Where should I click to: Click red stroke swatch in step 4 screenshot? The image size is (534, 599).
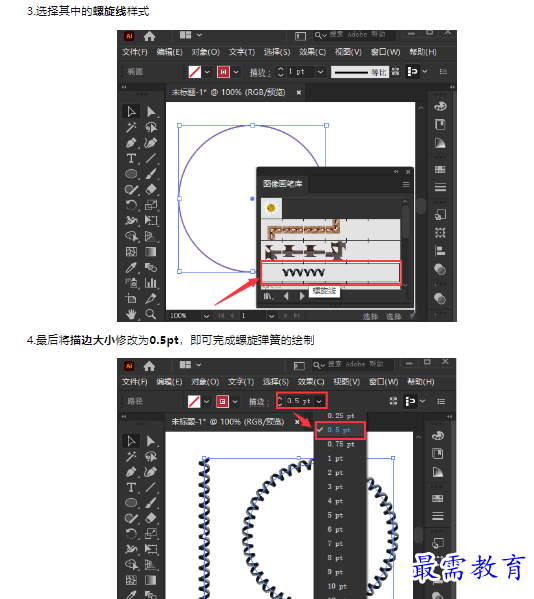click(x=222, y=401)
